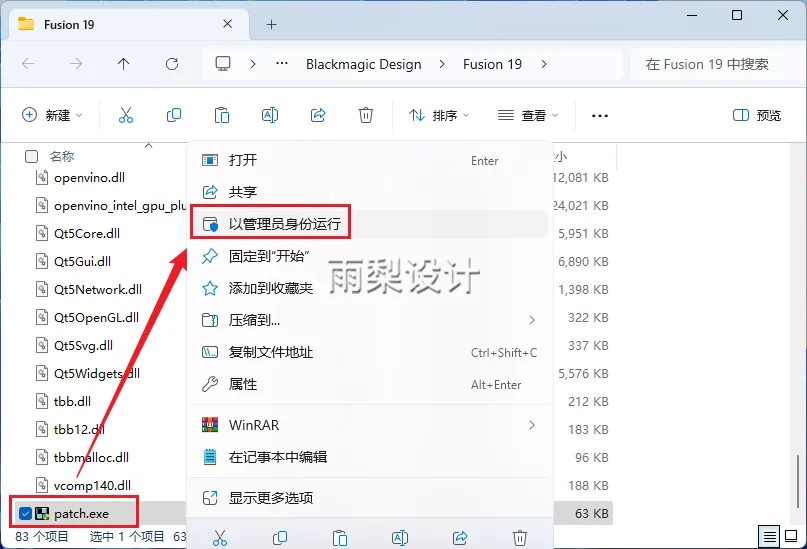
Task: Select the file patch.exe
Action: (x=81, y=513)
